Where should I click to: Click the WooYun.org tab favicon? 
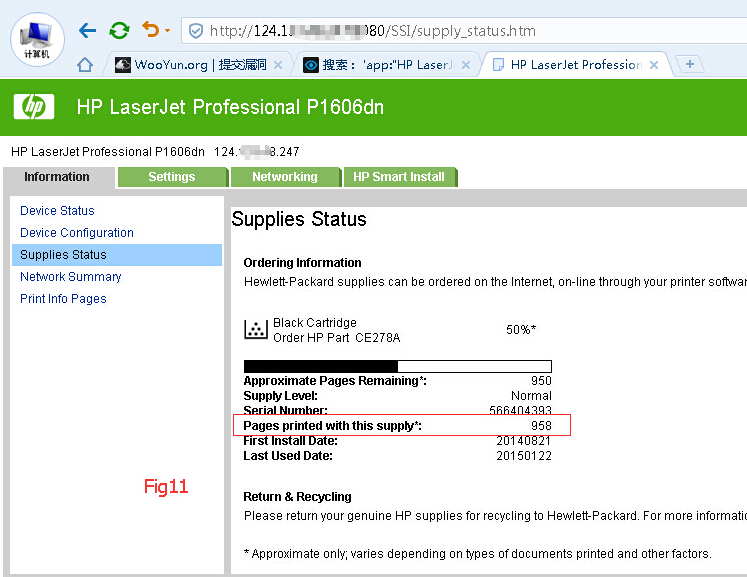point(122,65)
